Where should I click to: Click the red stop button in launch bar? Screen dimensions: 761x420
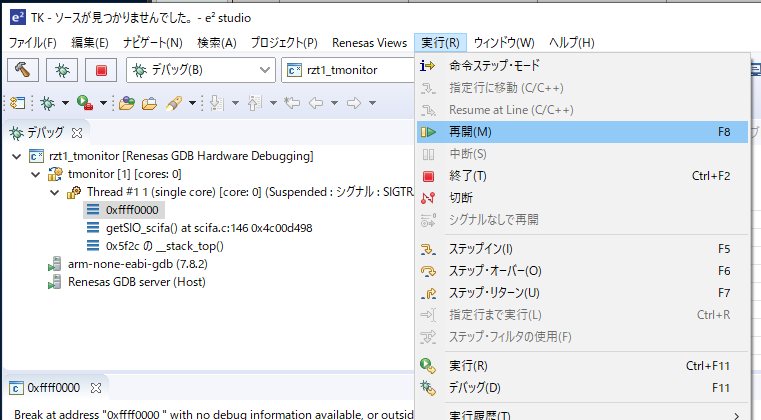tap(101, 70)
